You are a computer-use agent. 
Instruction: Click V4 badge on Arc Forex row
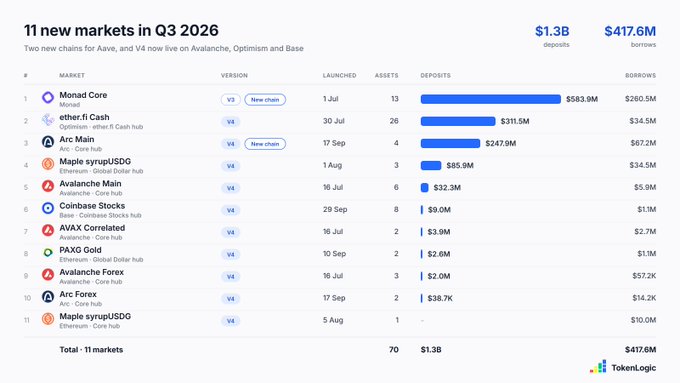[x=231, y=299]
